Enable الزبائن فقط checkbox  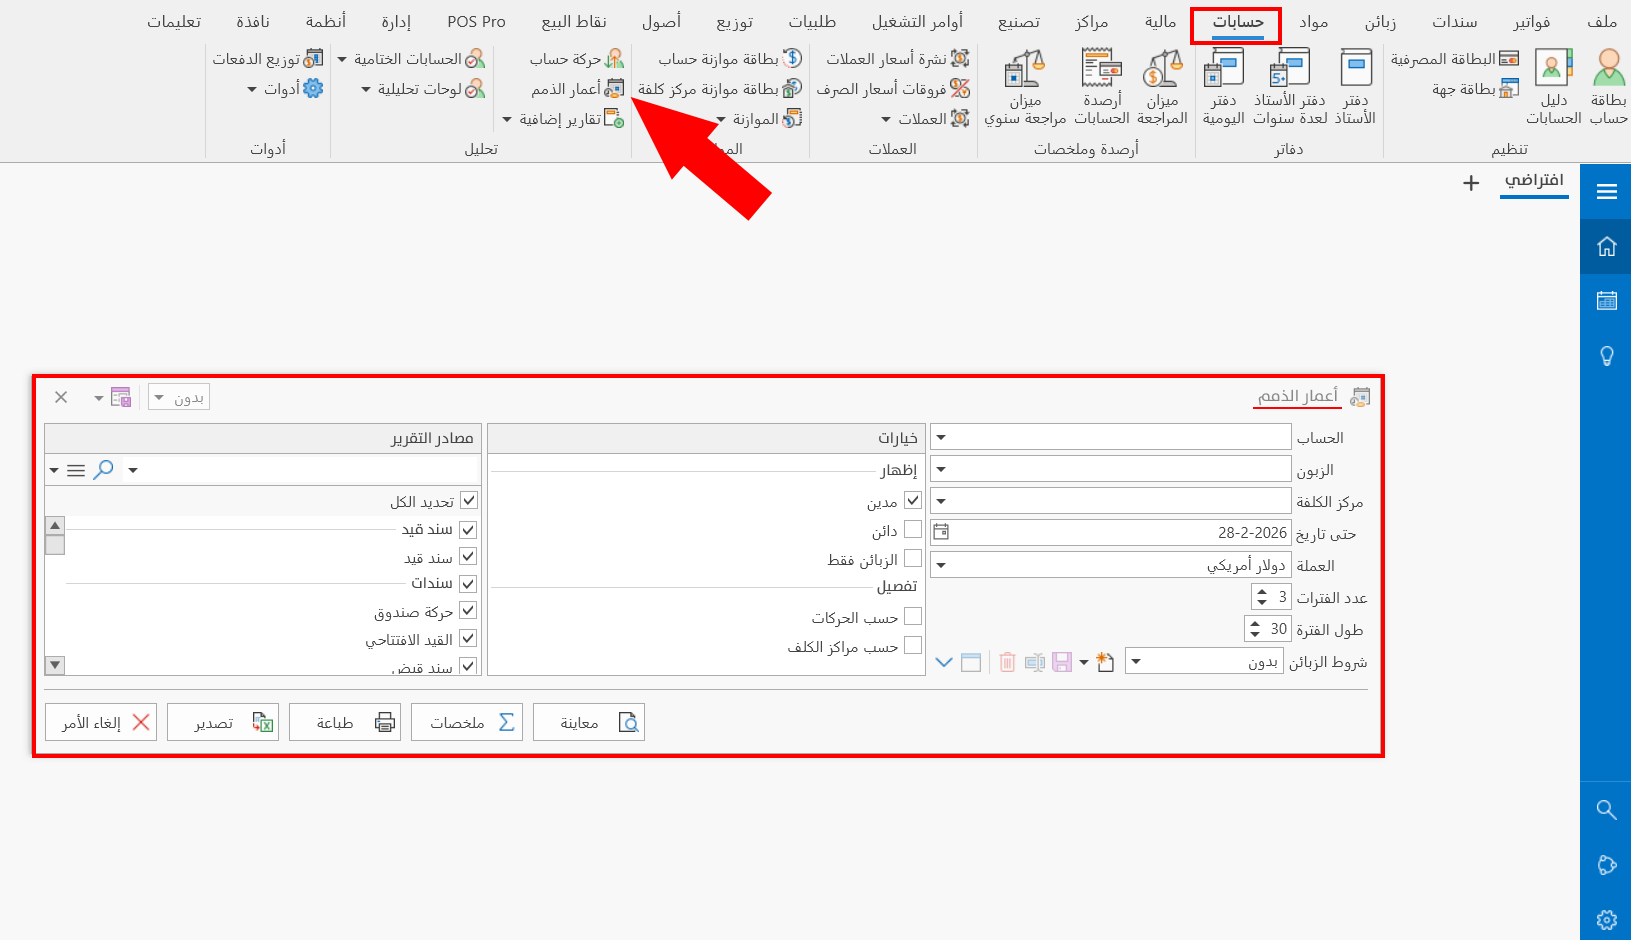tap(912, 558)
